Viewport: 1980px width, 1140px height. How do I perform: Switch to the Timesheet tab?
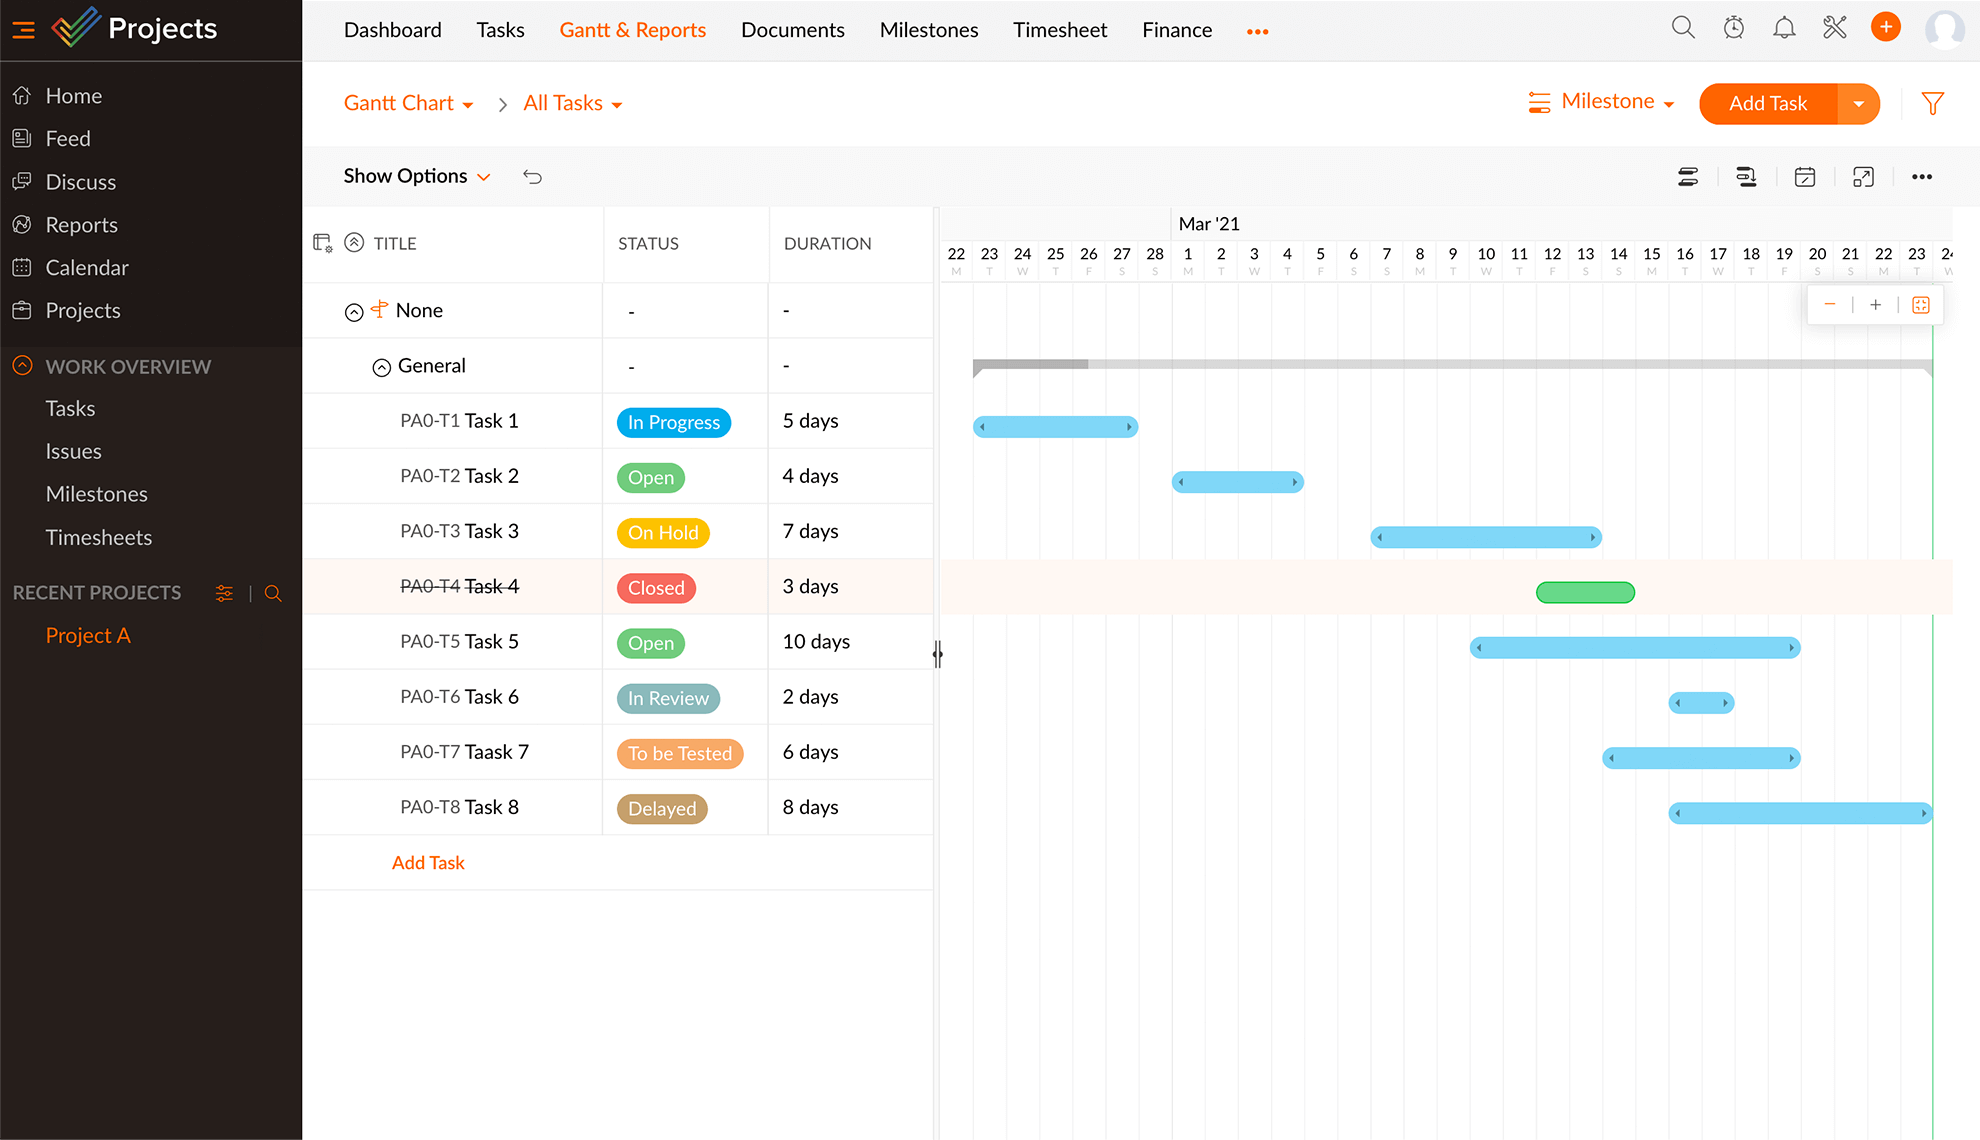1061,27
